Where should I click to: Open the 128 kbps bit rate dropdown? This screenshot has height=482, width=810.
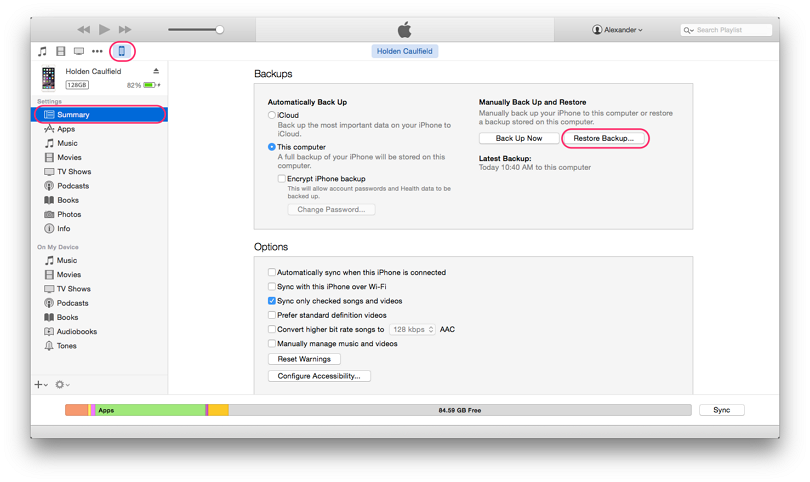[x=412, y=329]
